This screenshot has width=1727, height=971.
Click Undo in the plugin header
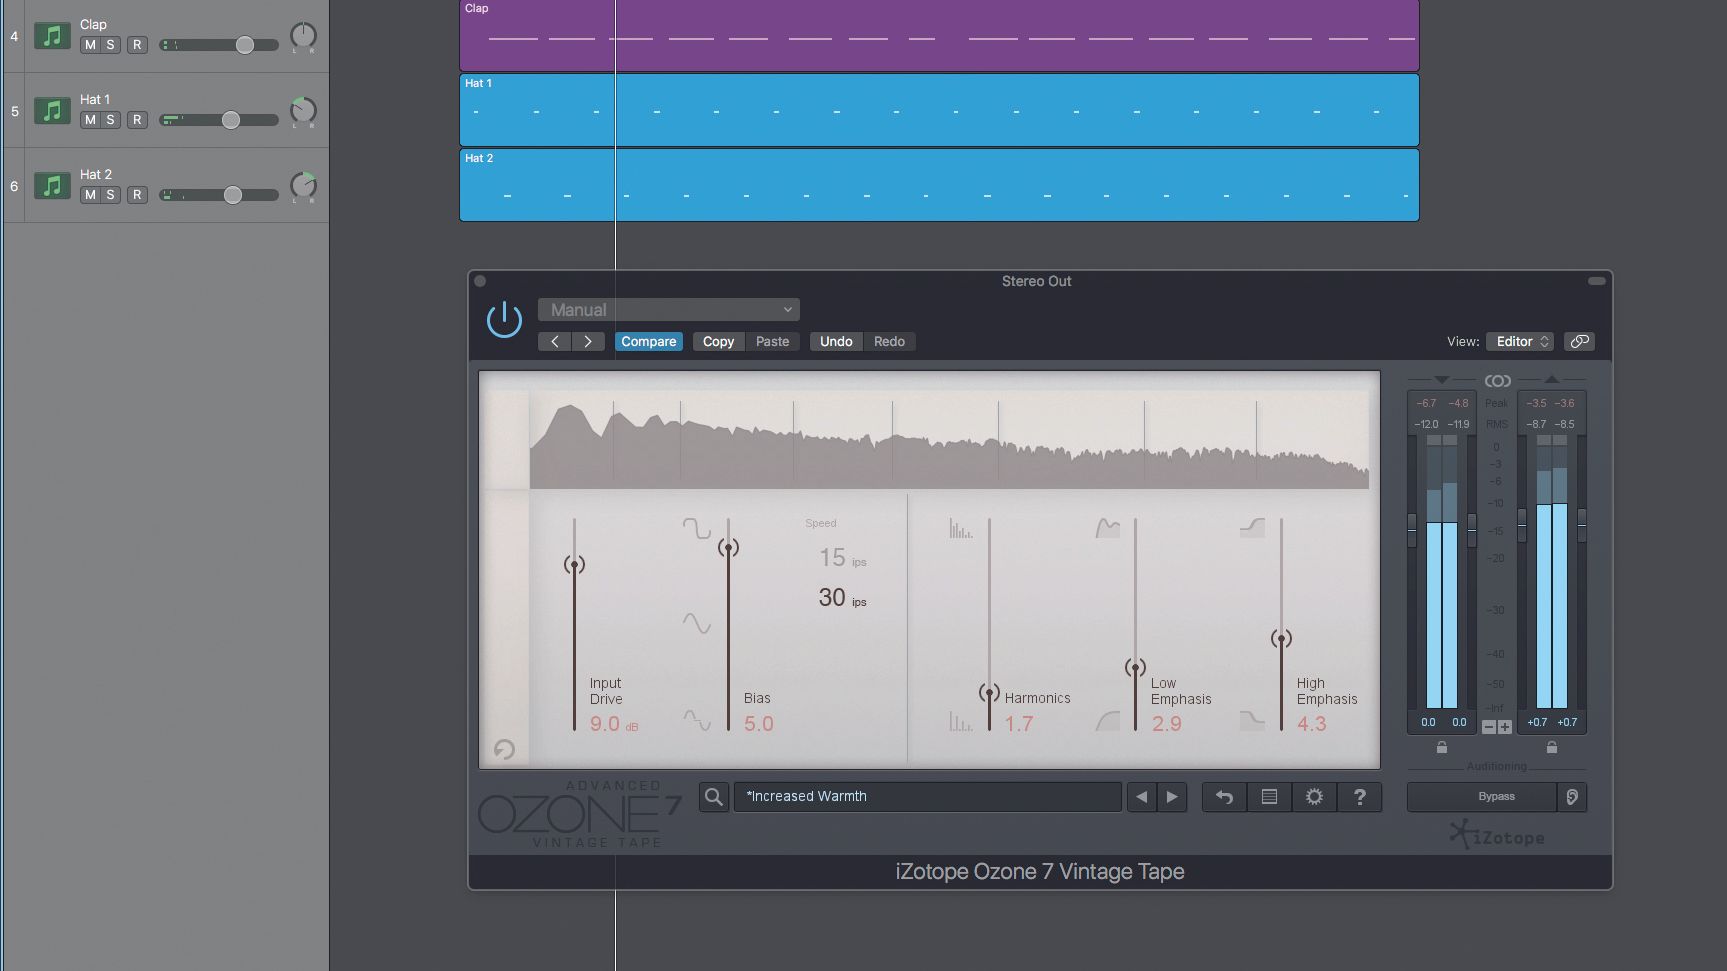835,341
